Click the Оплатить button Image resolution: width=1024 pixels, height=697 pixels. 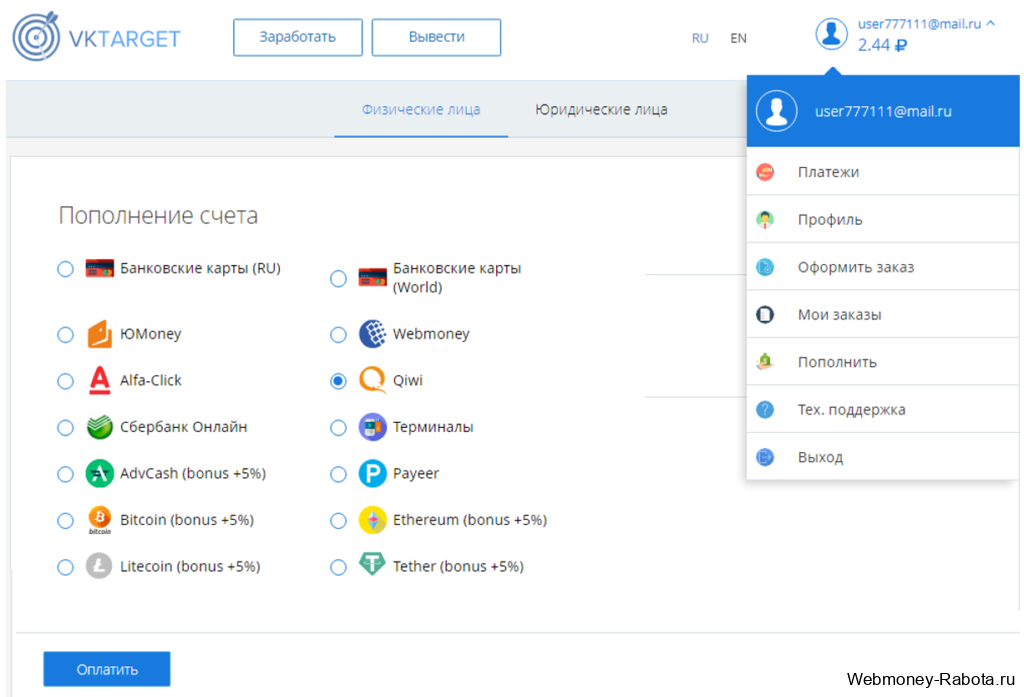[x=107, y=669]
